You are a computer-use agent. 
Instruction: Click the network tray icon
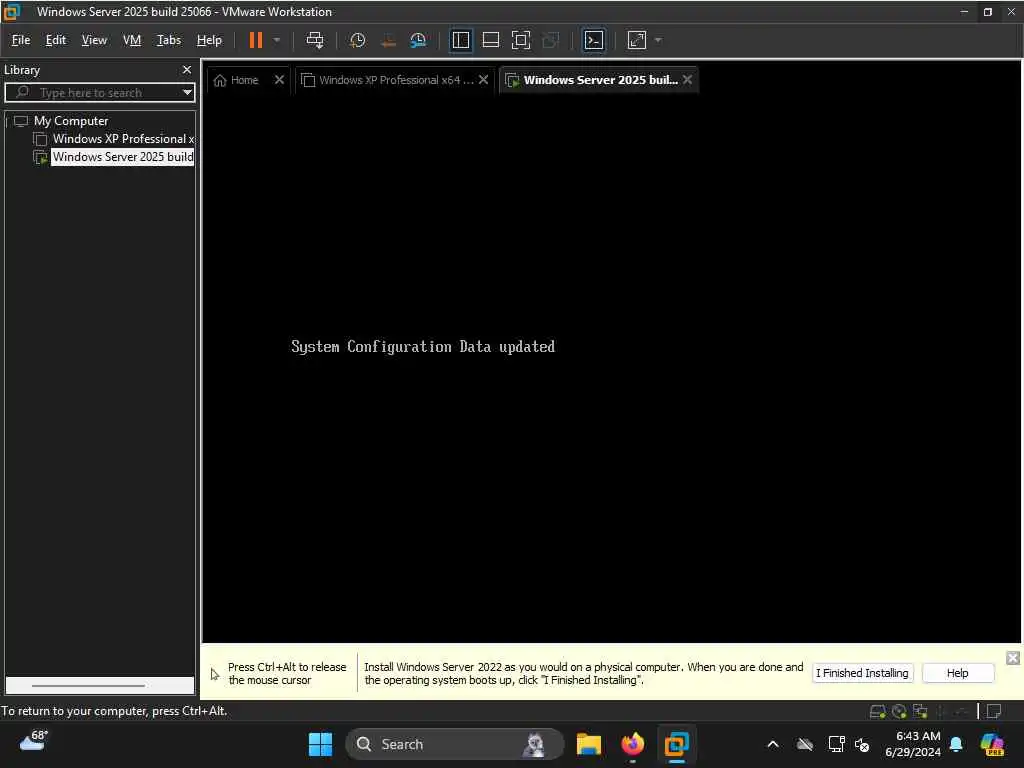click(836, 744)
